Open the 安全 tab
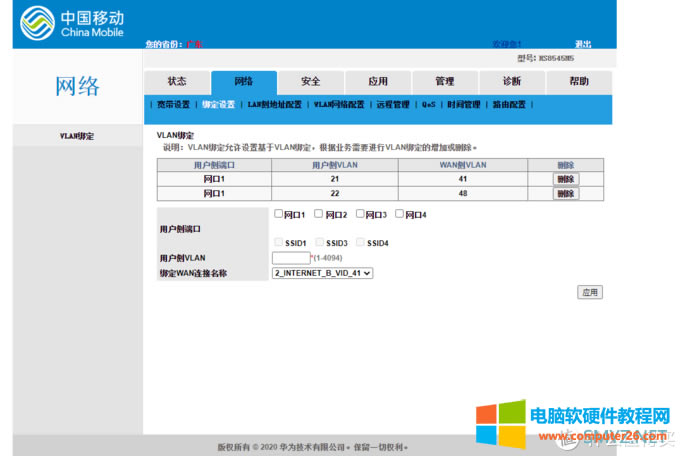This screenshot has width=680, height=456. point(311,81)
